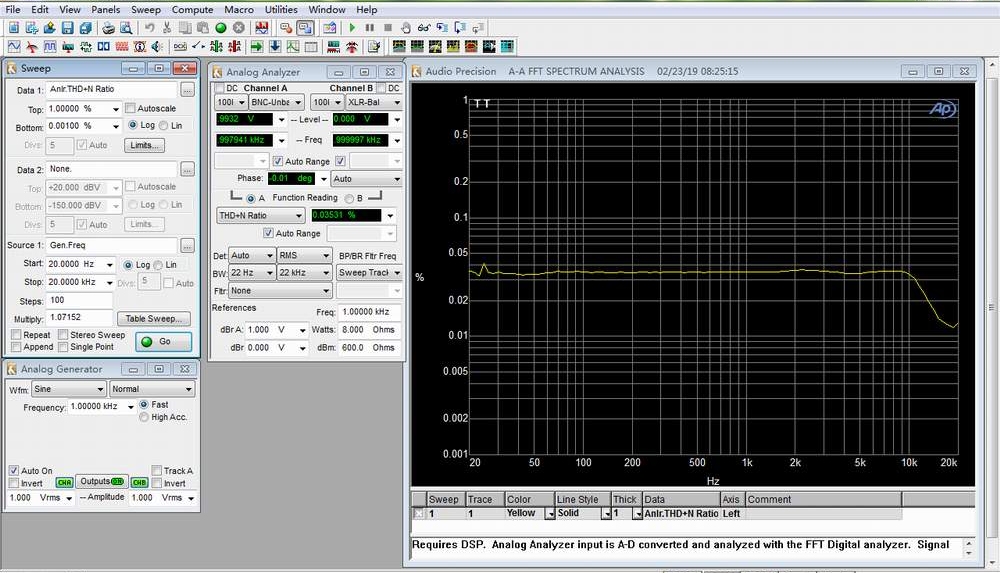
Task: Open the BW 22 kHz low-pass dropdown
Action: click(304, 272)
